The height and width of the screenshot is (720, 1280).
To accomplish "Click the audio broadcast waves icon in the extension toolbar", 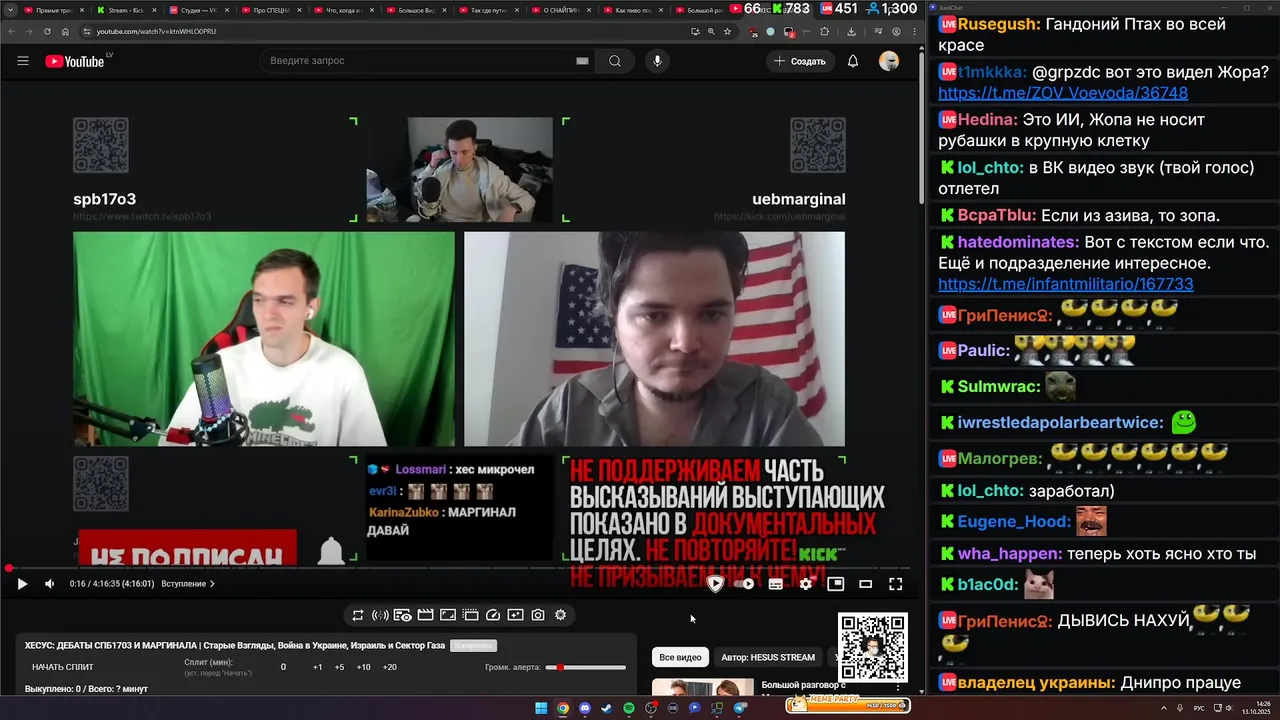I will pos(380,615).
